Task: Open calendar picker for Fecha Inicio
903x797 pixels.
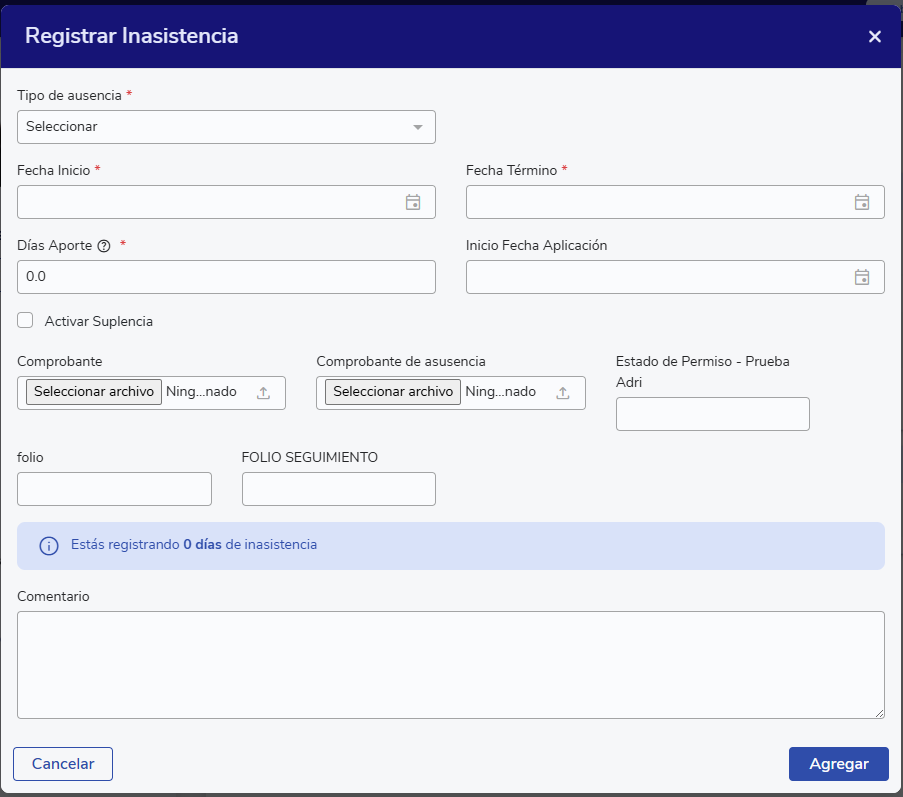Action: pos(413,202)
